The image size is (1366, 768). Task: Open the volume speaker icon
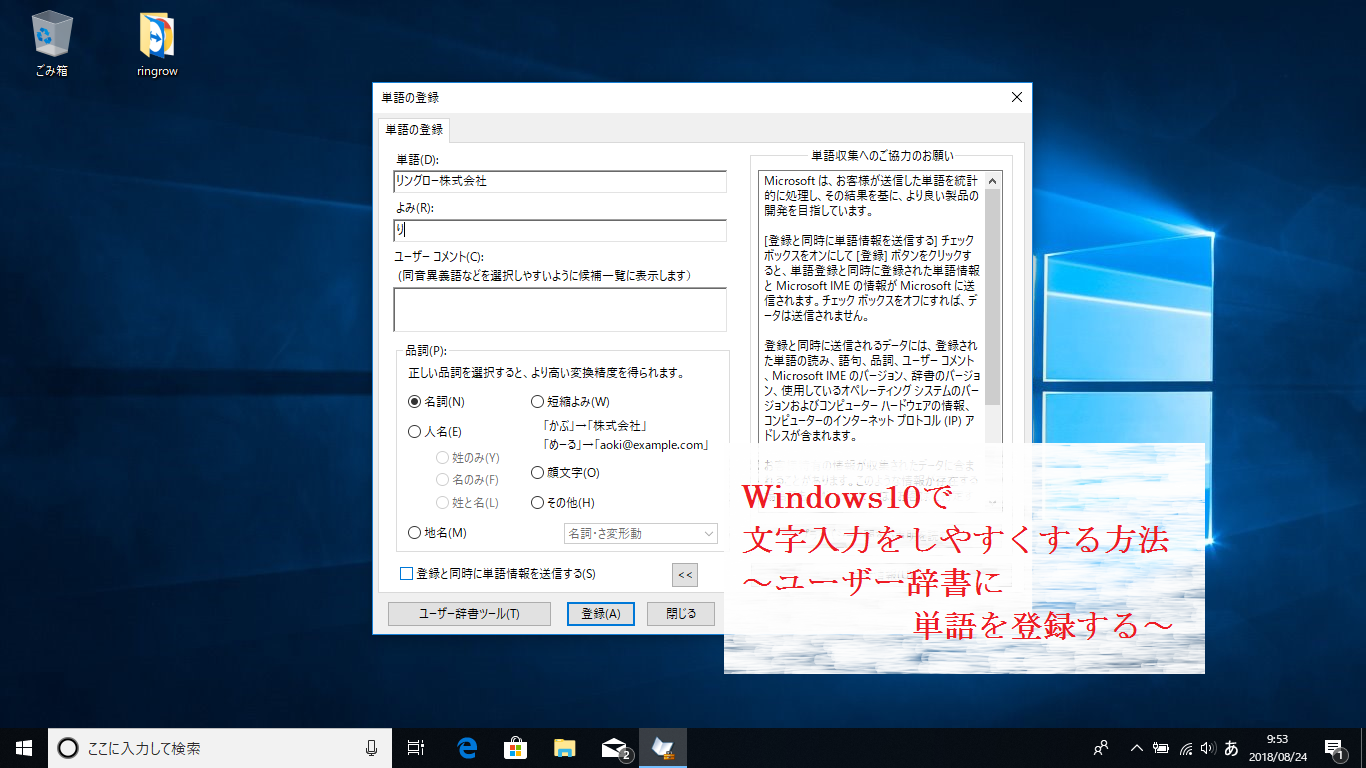click(x=1207, y=747)
